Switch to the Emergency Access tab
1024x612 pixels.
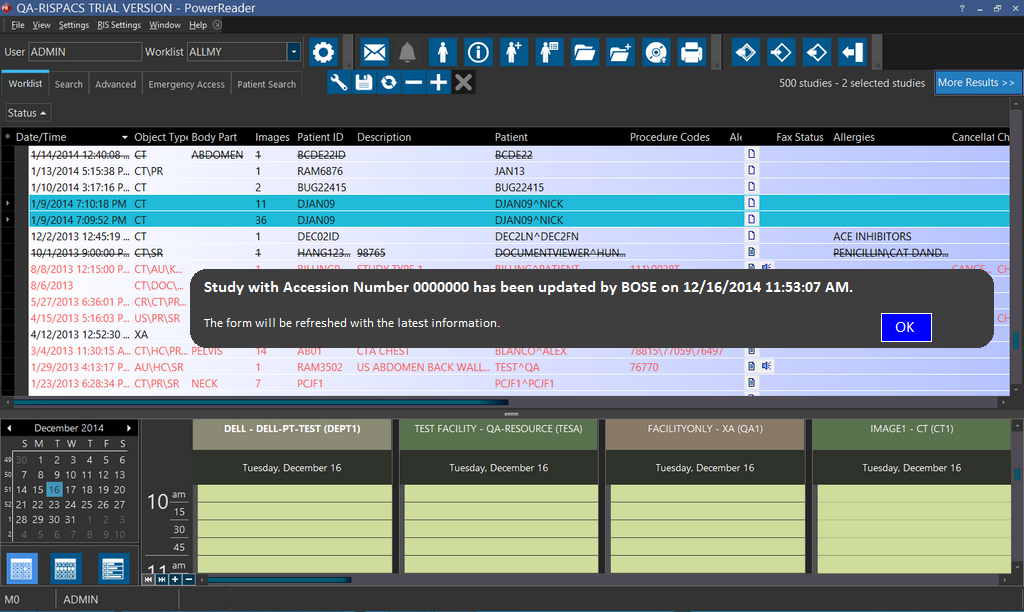coord(186,84)
